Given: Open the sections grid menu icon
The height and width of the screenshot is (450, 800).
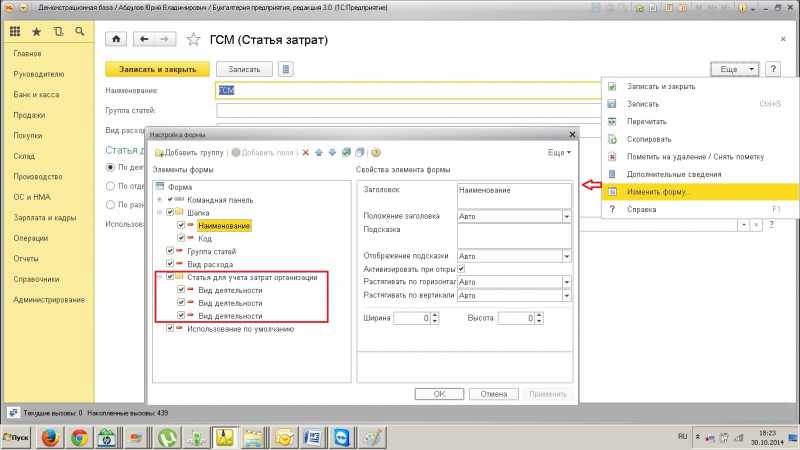Looking at the screenshot, I should pos(15,32).
